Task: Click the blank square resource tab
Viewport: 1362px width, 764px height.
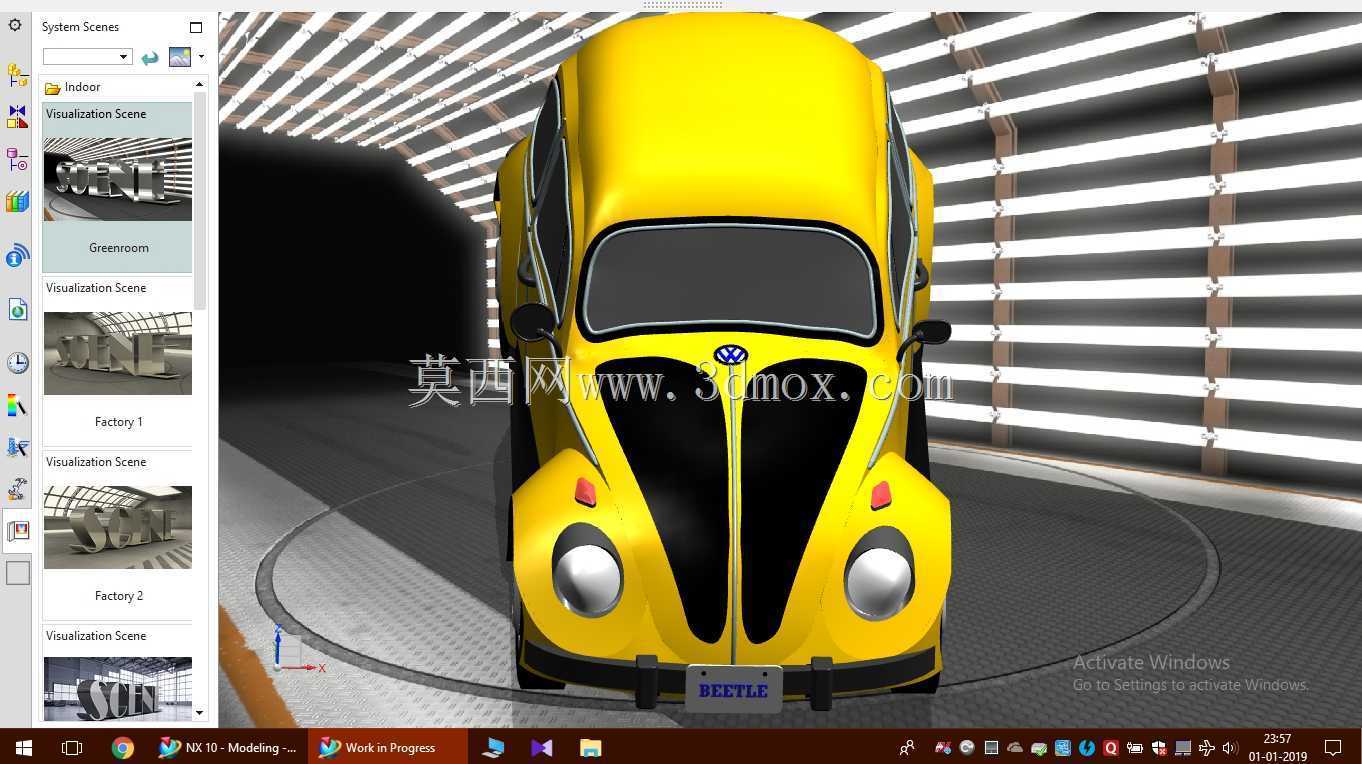Action: click(18, 573)
